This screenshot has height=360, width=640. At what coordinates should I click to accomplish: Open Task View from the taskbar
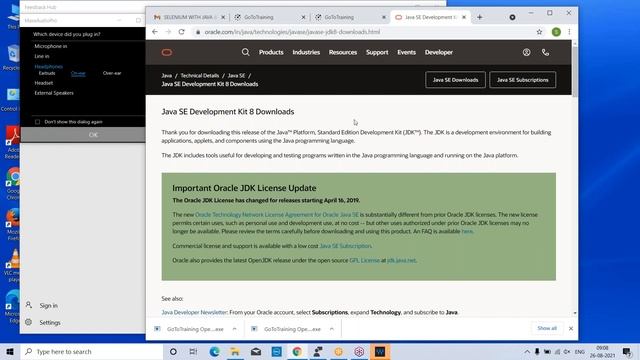tap(193, 351)
